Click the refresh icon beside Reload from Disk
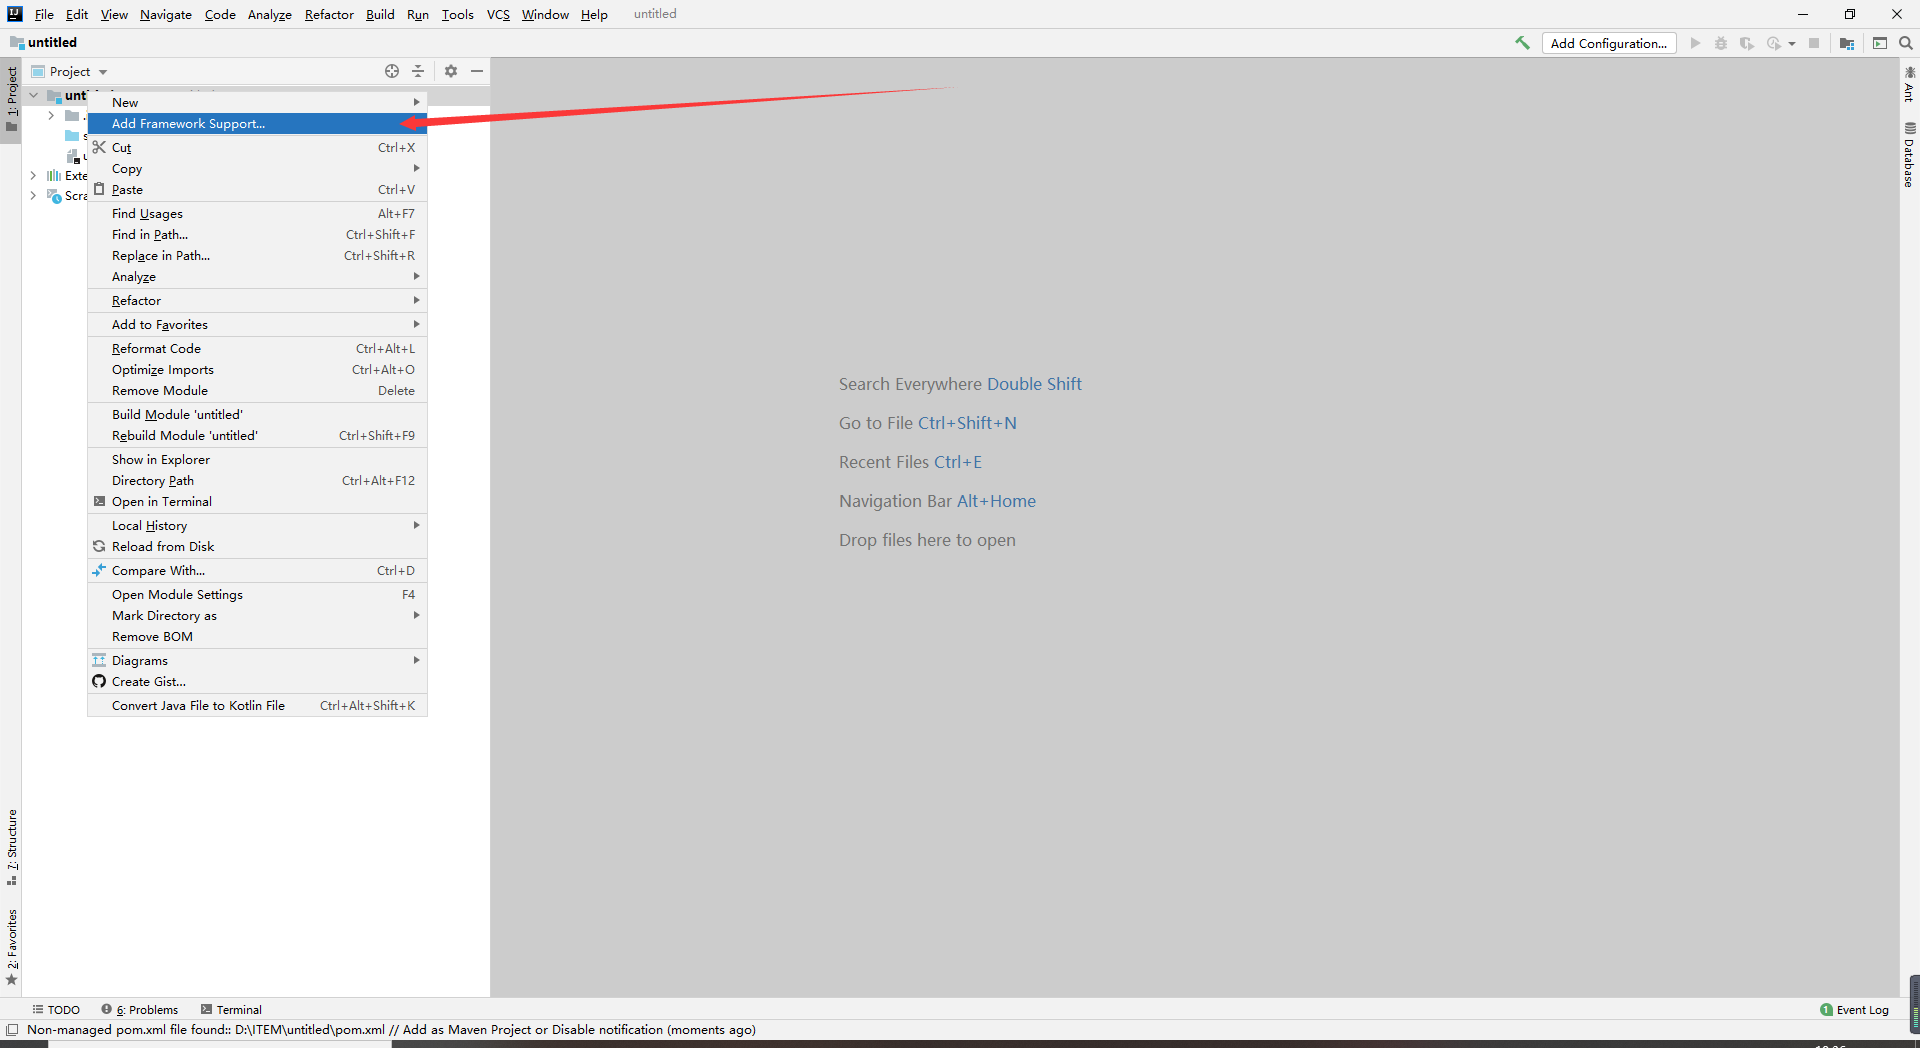Screen dimensions: 1920x1048 (x=99, y=546)
